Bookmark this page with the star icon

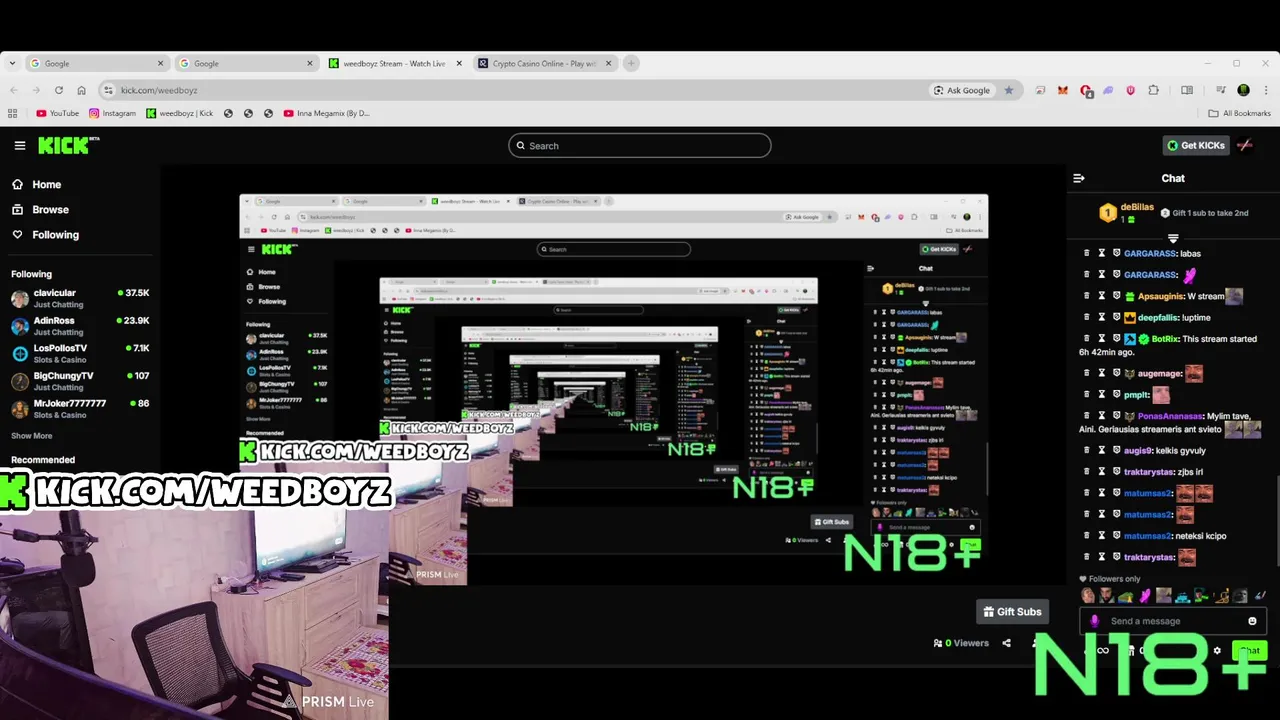(1008, 90)
